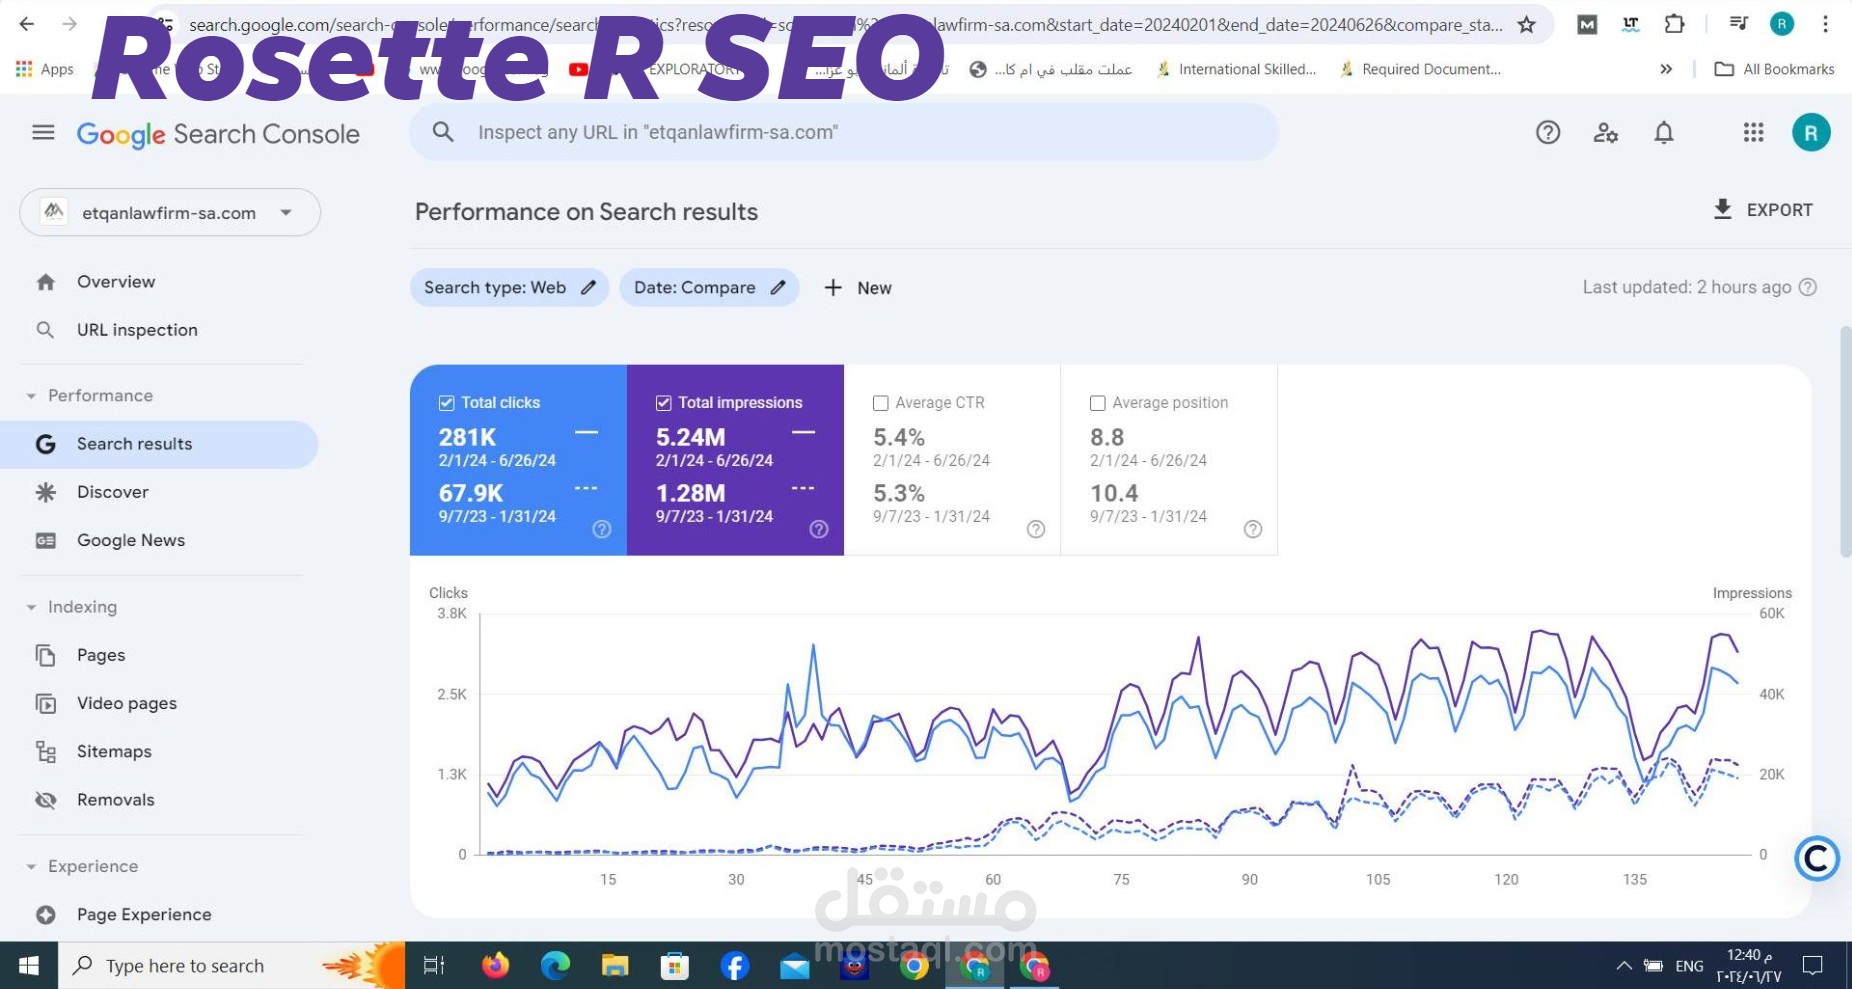Open the etqanlawfirm-sa.com property dropdown
The image size is (1852, 989).
pos(170,212)
